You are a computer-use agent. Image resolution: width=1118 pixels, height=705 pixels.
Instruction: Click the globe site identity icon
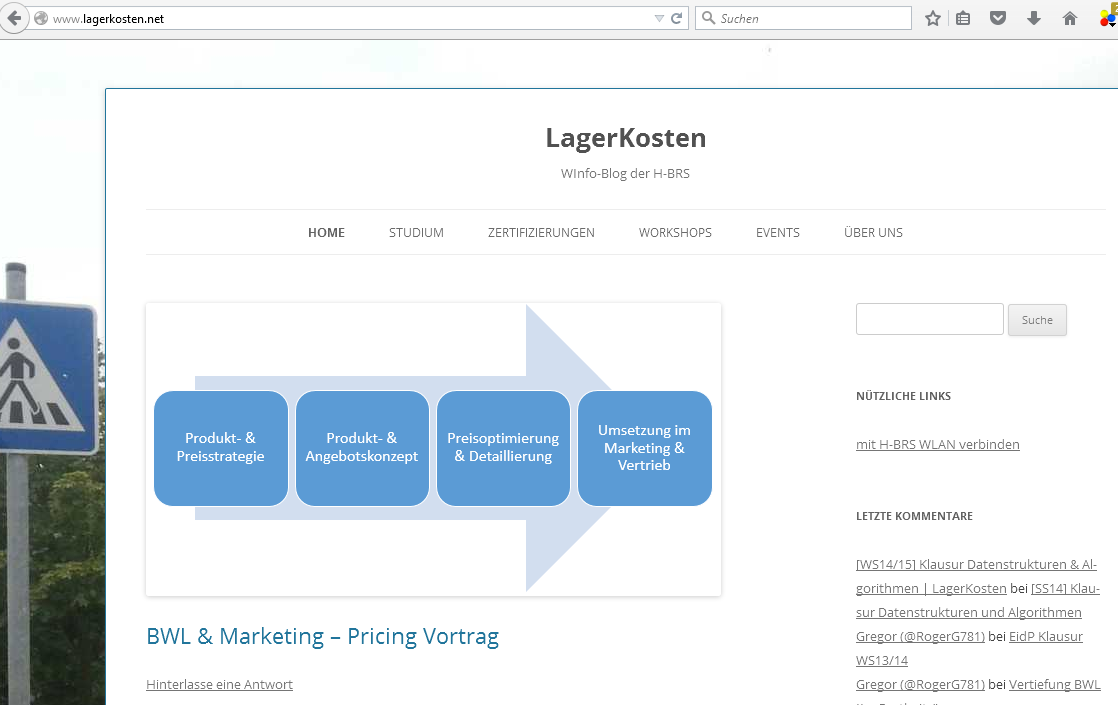(41, 18)
